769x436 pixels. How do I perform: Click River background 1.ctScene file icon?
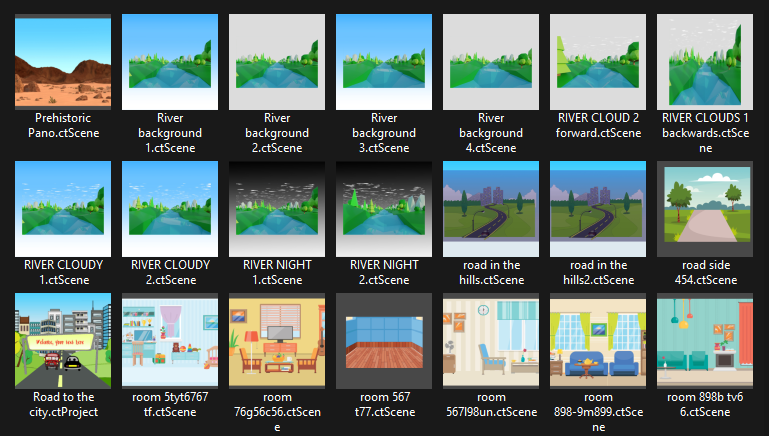pos(170,62)
